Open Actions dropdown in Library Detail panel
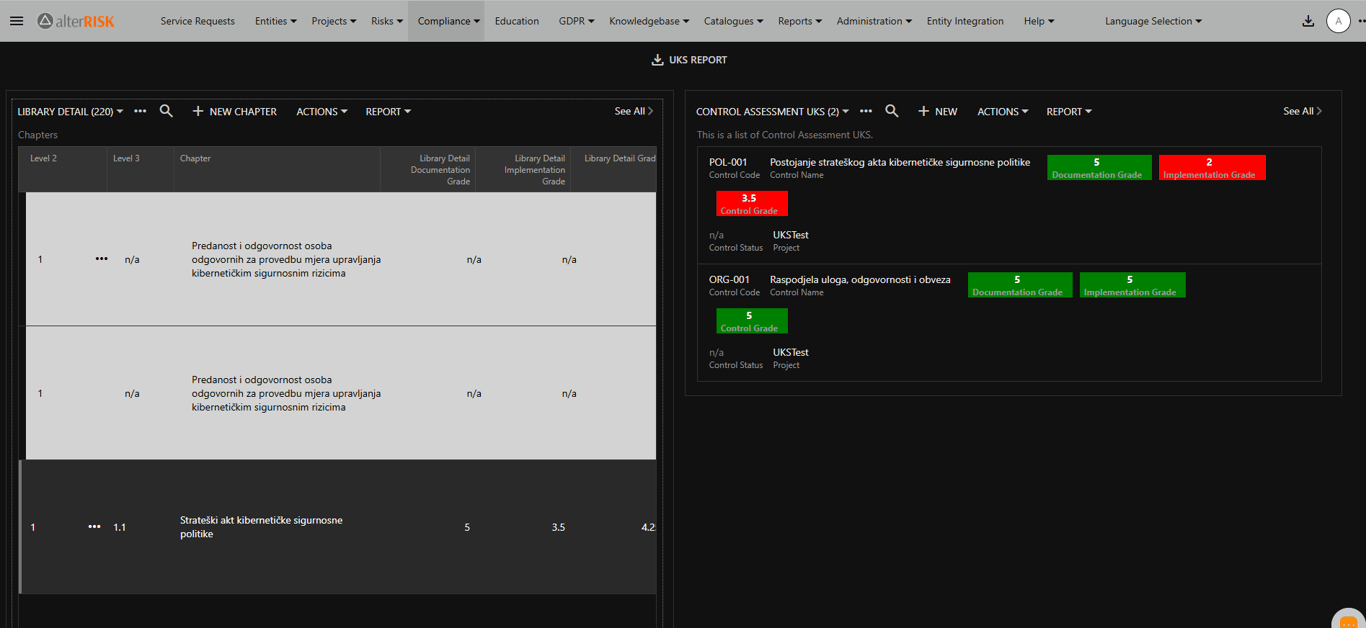The width and height of the screenshot is (1366, 628). click(321, 112)
